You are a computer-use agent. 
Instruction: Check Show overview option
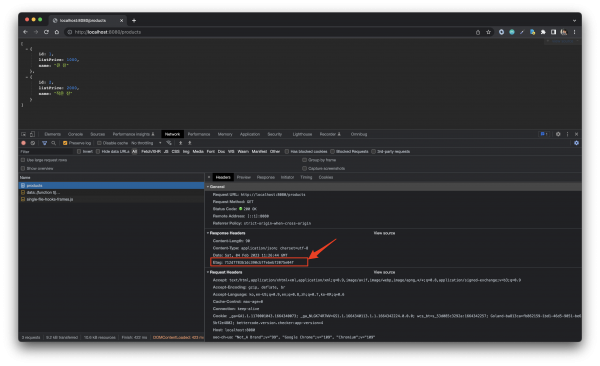point(23,168)
